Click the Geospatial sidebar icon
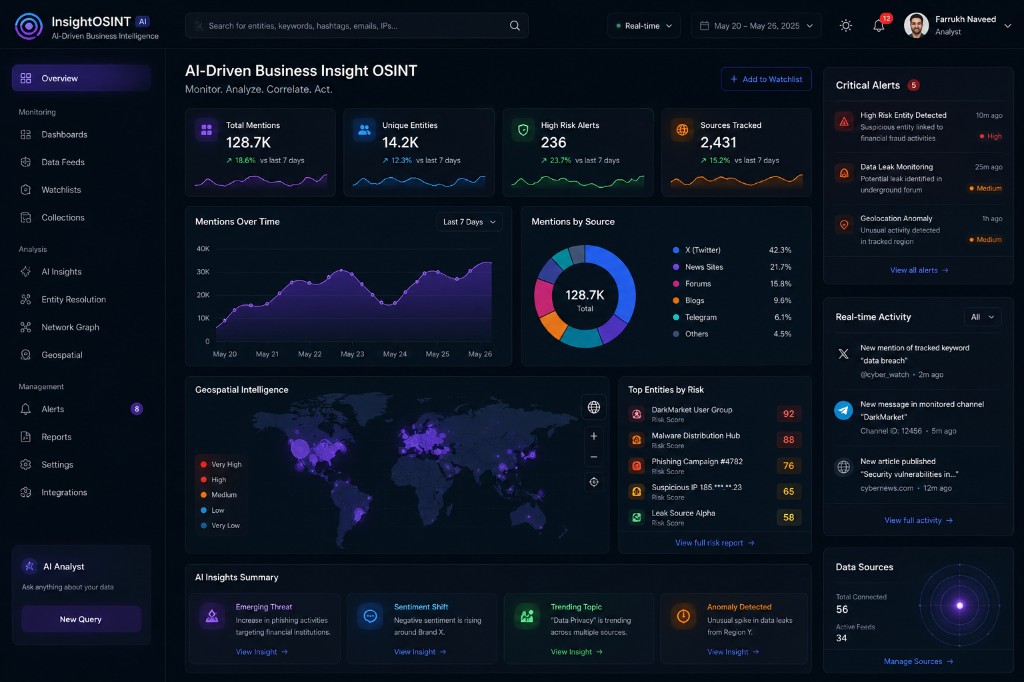The image size is (1024, 682). click(x=25, y=355)
